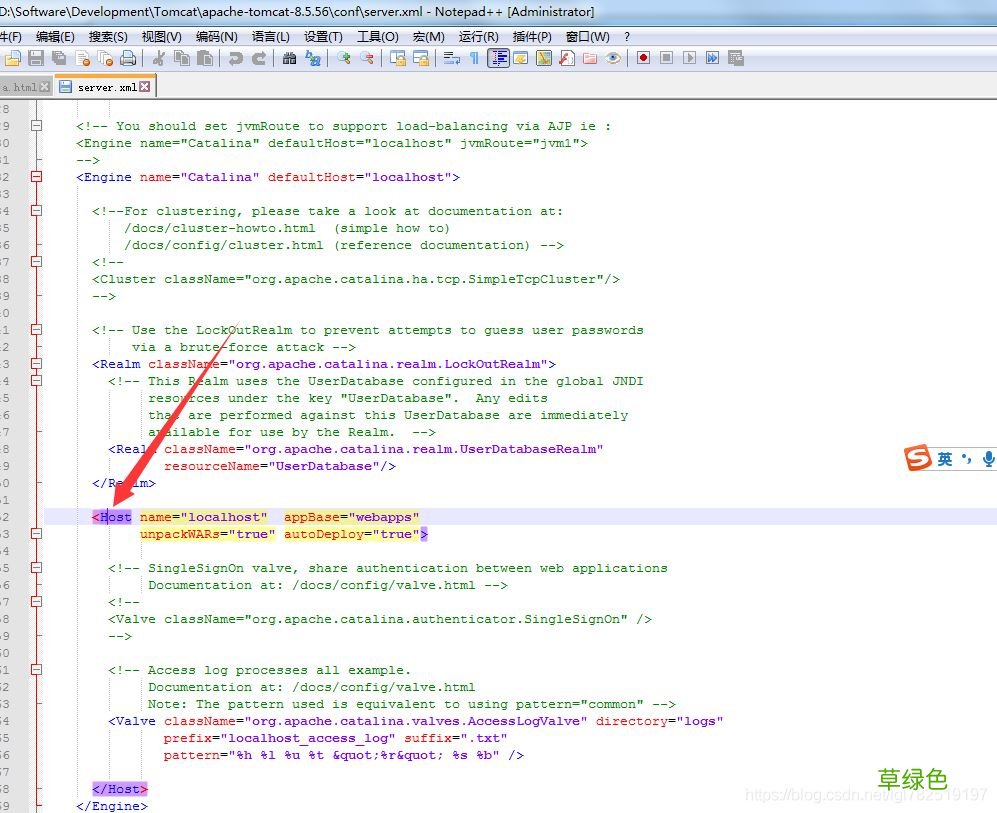
Task: Collapse the Host localhost fold marker
Action: (37, 517)
